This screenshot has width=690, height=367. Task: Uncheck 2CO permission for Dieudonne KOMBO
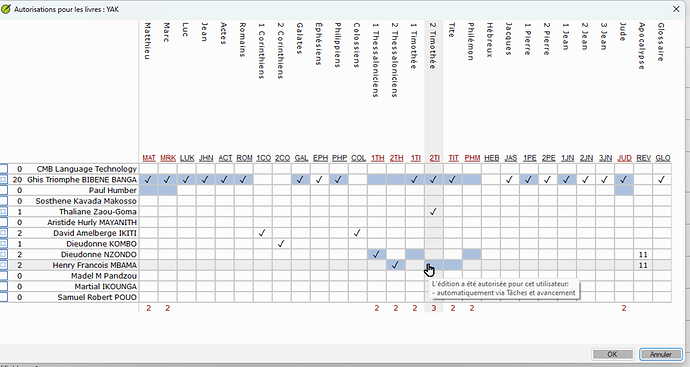282,243
